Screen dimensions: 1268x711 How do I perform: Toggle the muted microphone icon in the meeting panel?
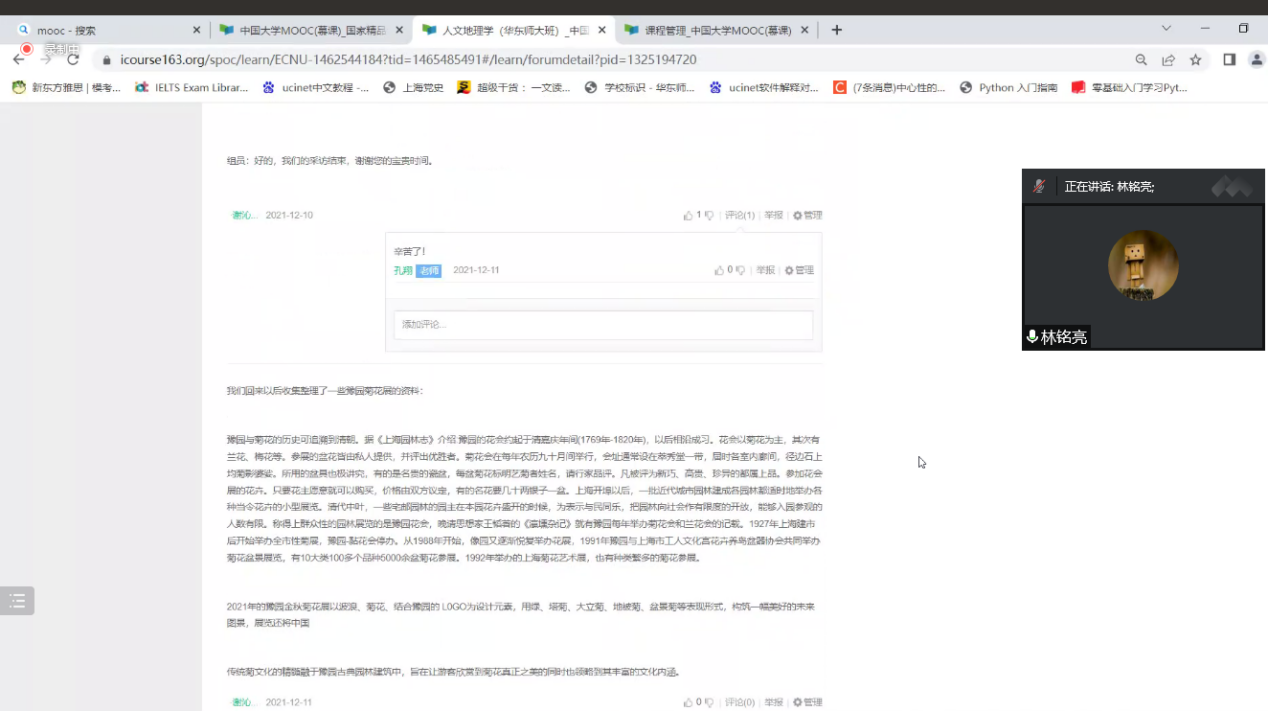coord(1039,186)
